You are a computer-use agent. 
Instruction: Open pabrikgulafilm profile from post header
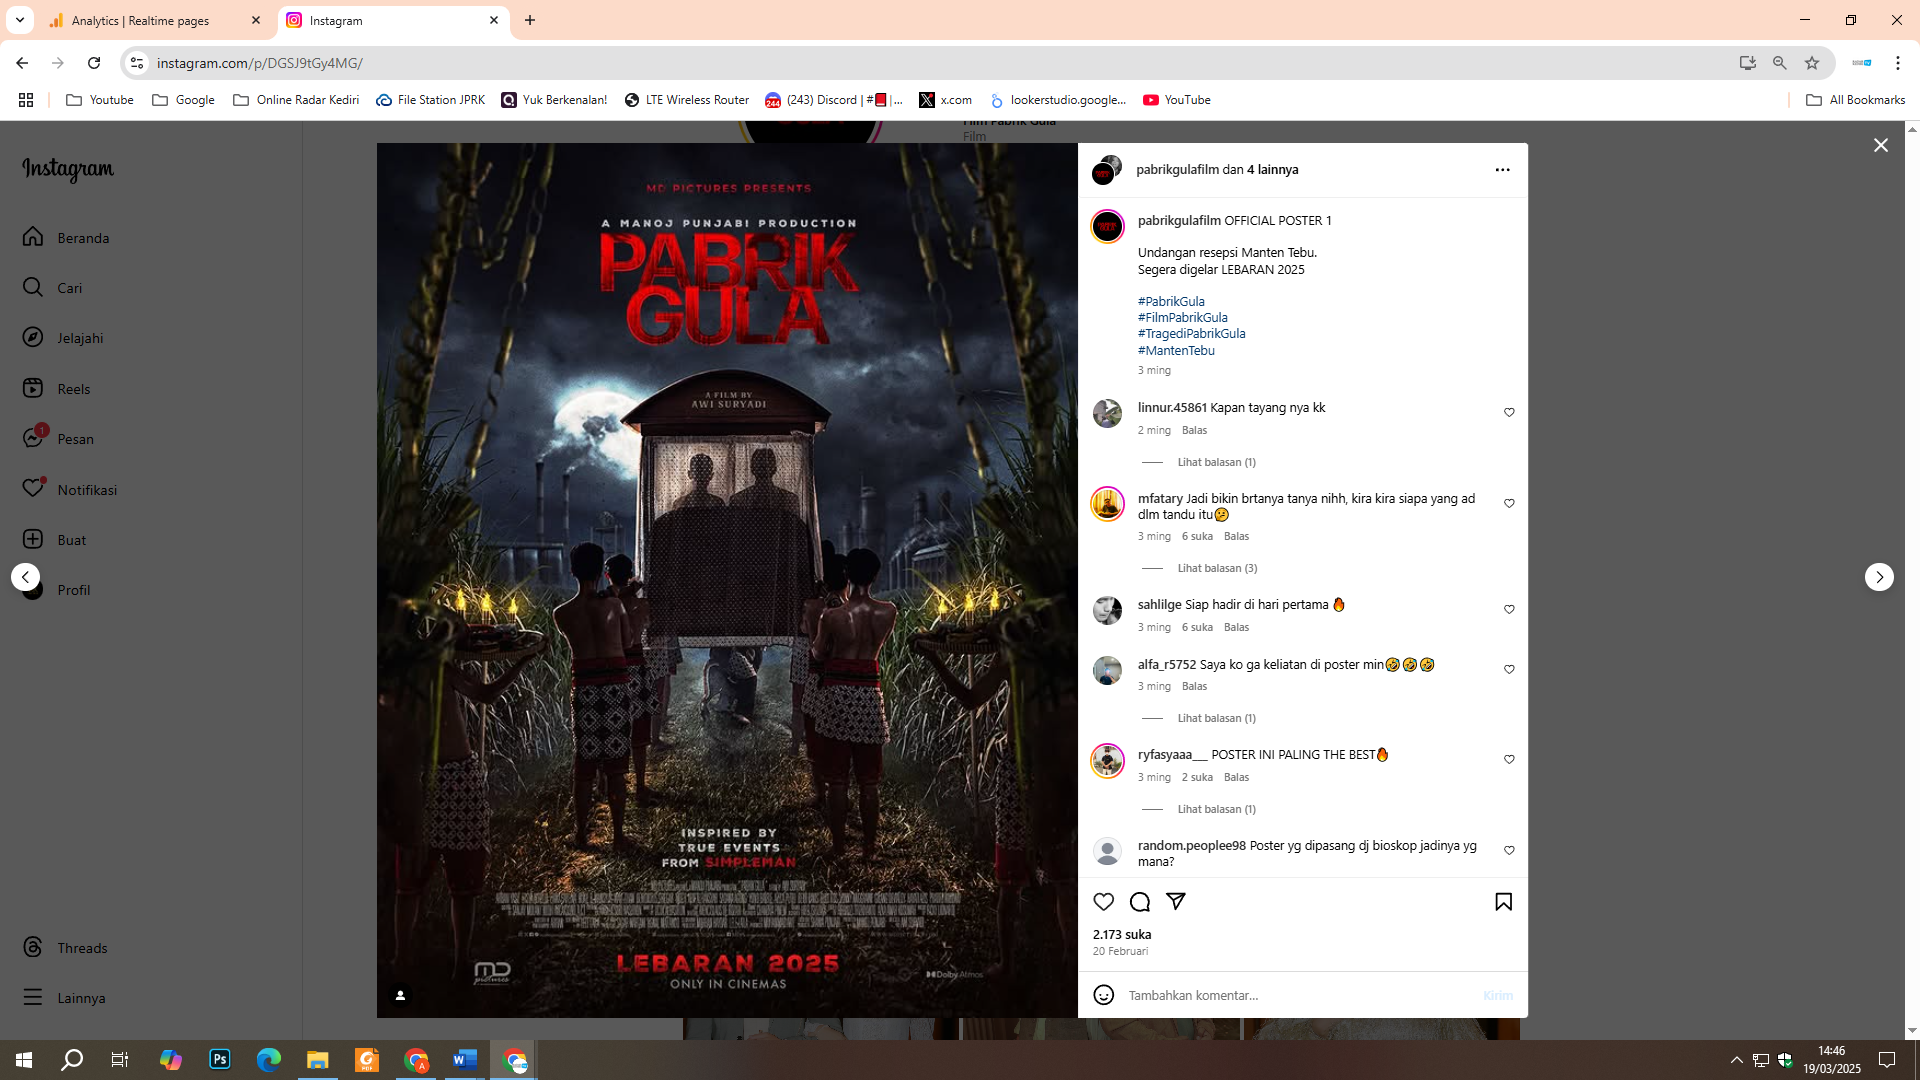click(x=1177, y=170)
